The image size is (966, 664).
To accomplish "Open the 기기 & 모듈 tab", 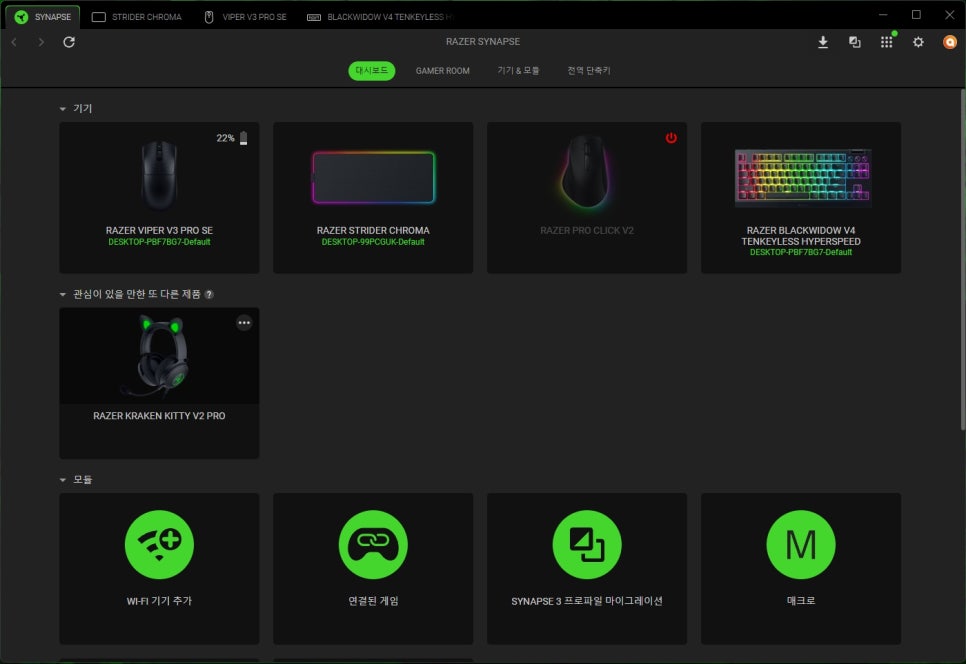I will [518, 71].
